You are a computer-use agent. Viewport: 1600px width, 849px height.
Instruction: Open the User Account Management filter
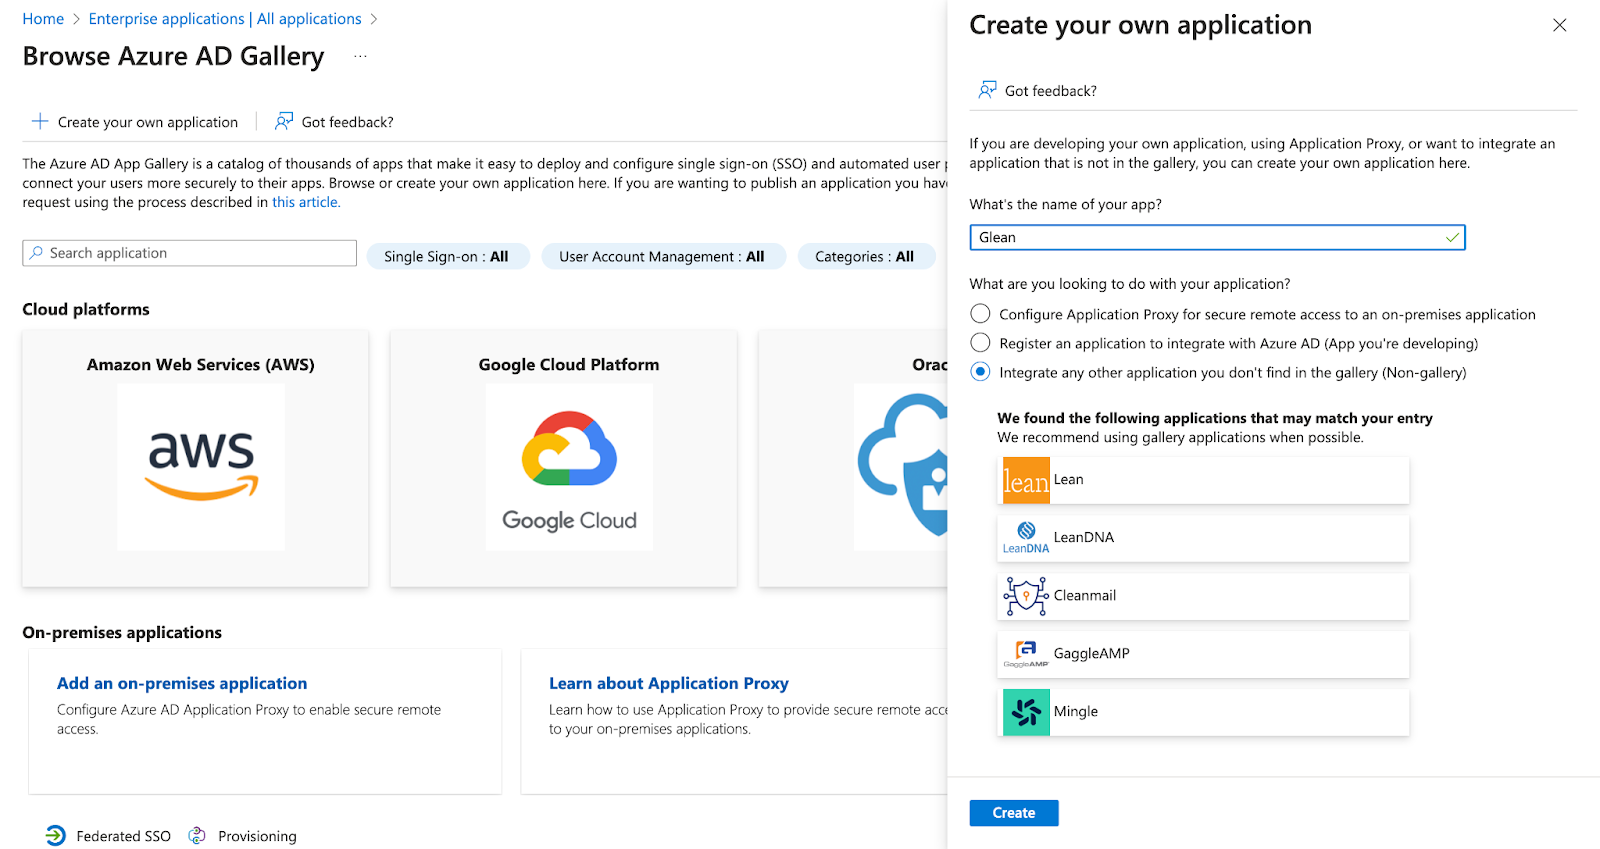pos(662,257)
